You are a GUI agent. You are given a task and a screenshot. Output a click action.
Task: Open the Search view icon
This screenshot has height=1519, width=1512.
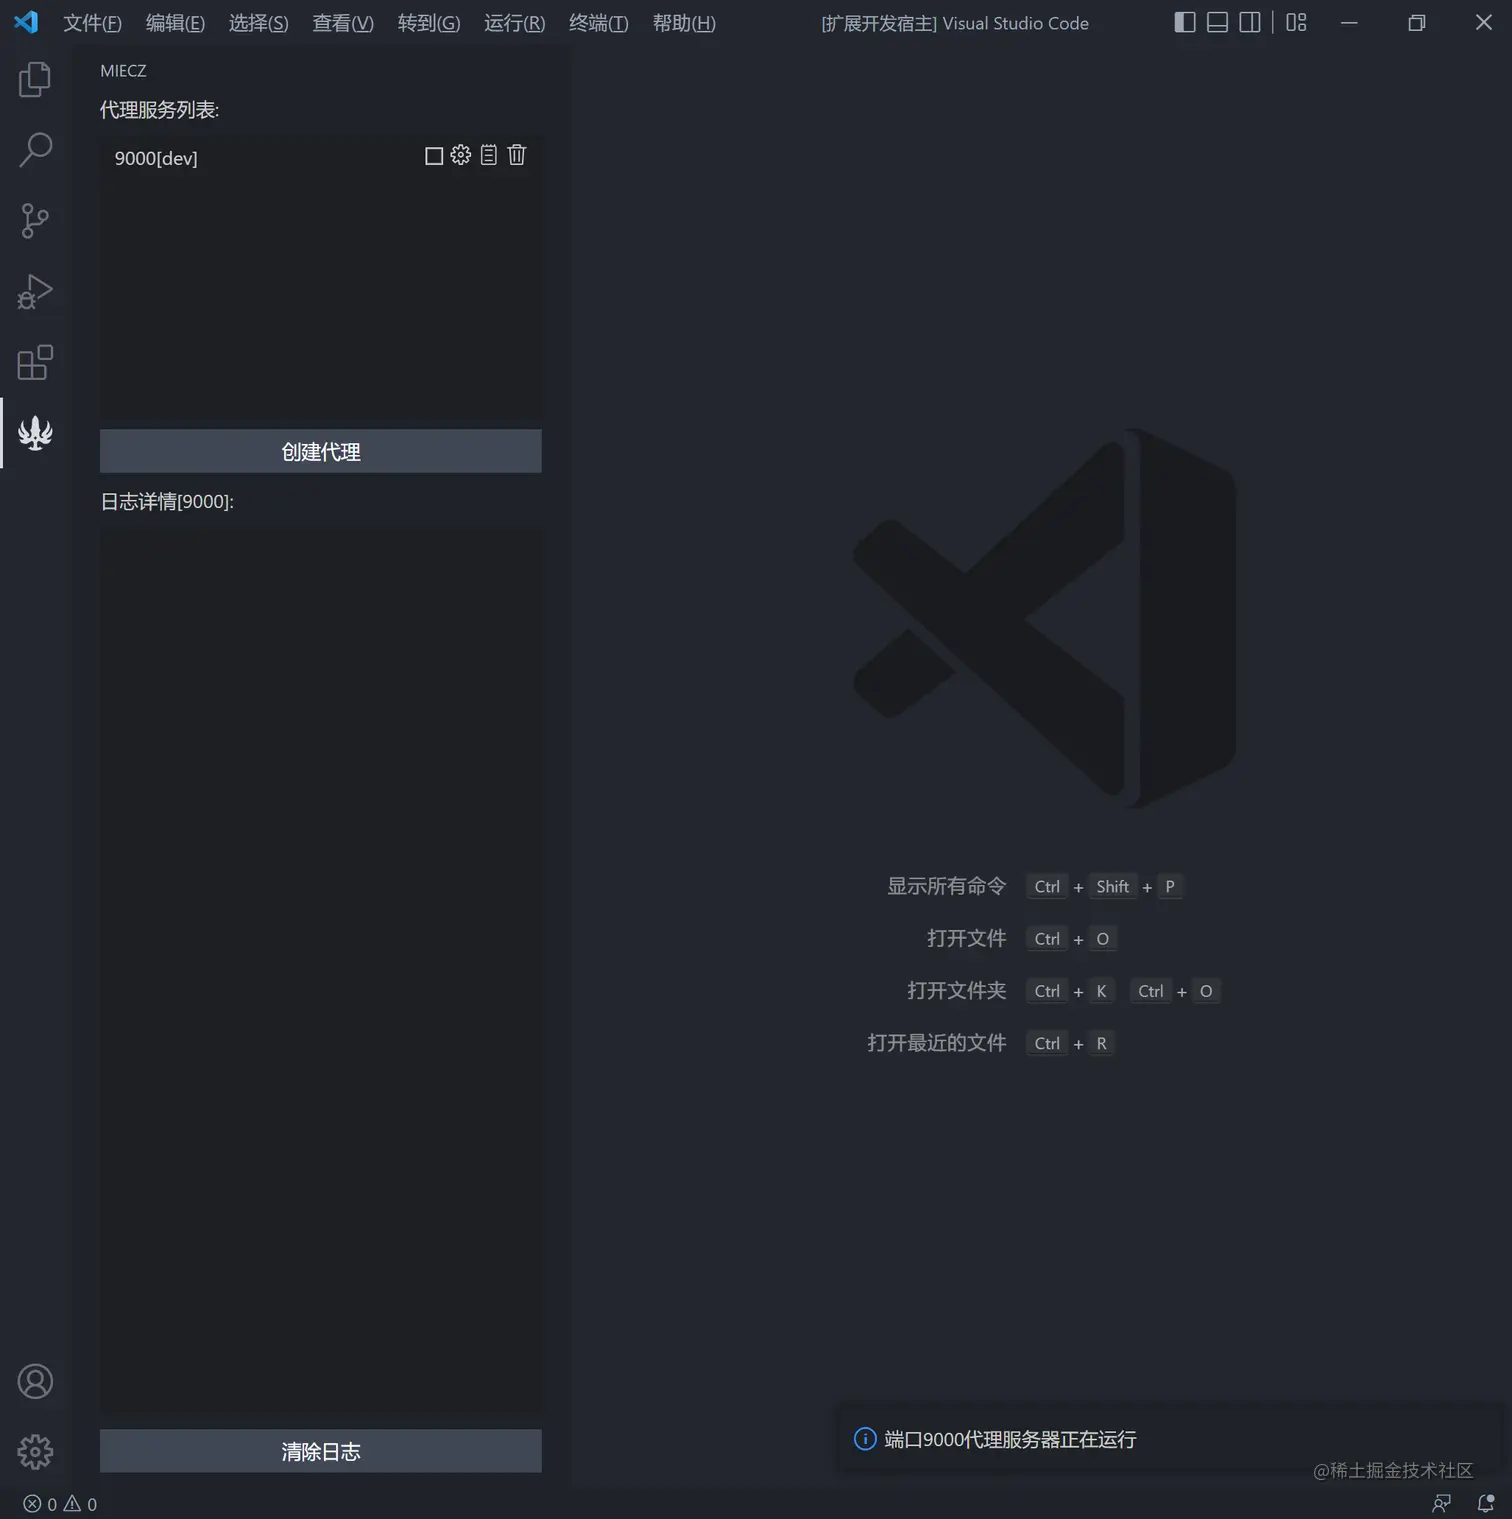click(35, 150)
